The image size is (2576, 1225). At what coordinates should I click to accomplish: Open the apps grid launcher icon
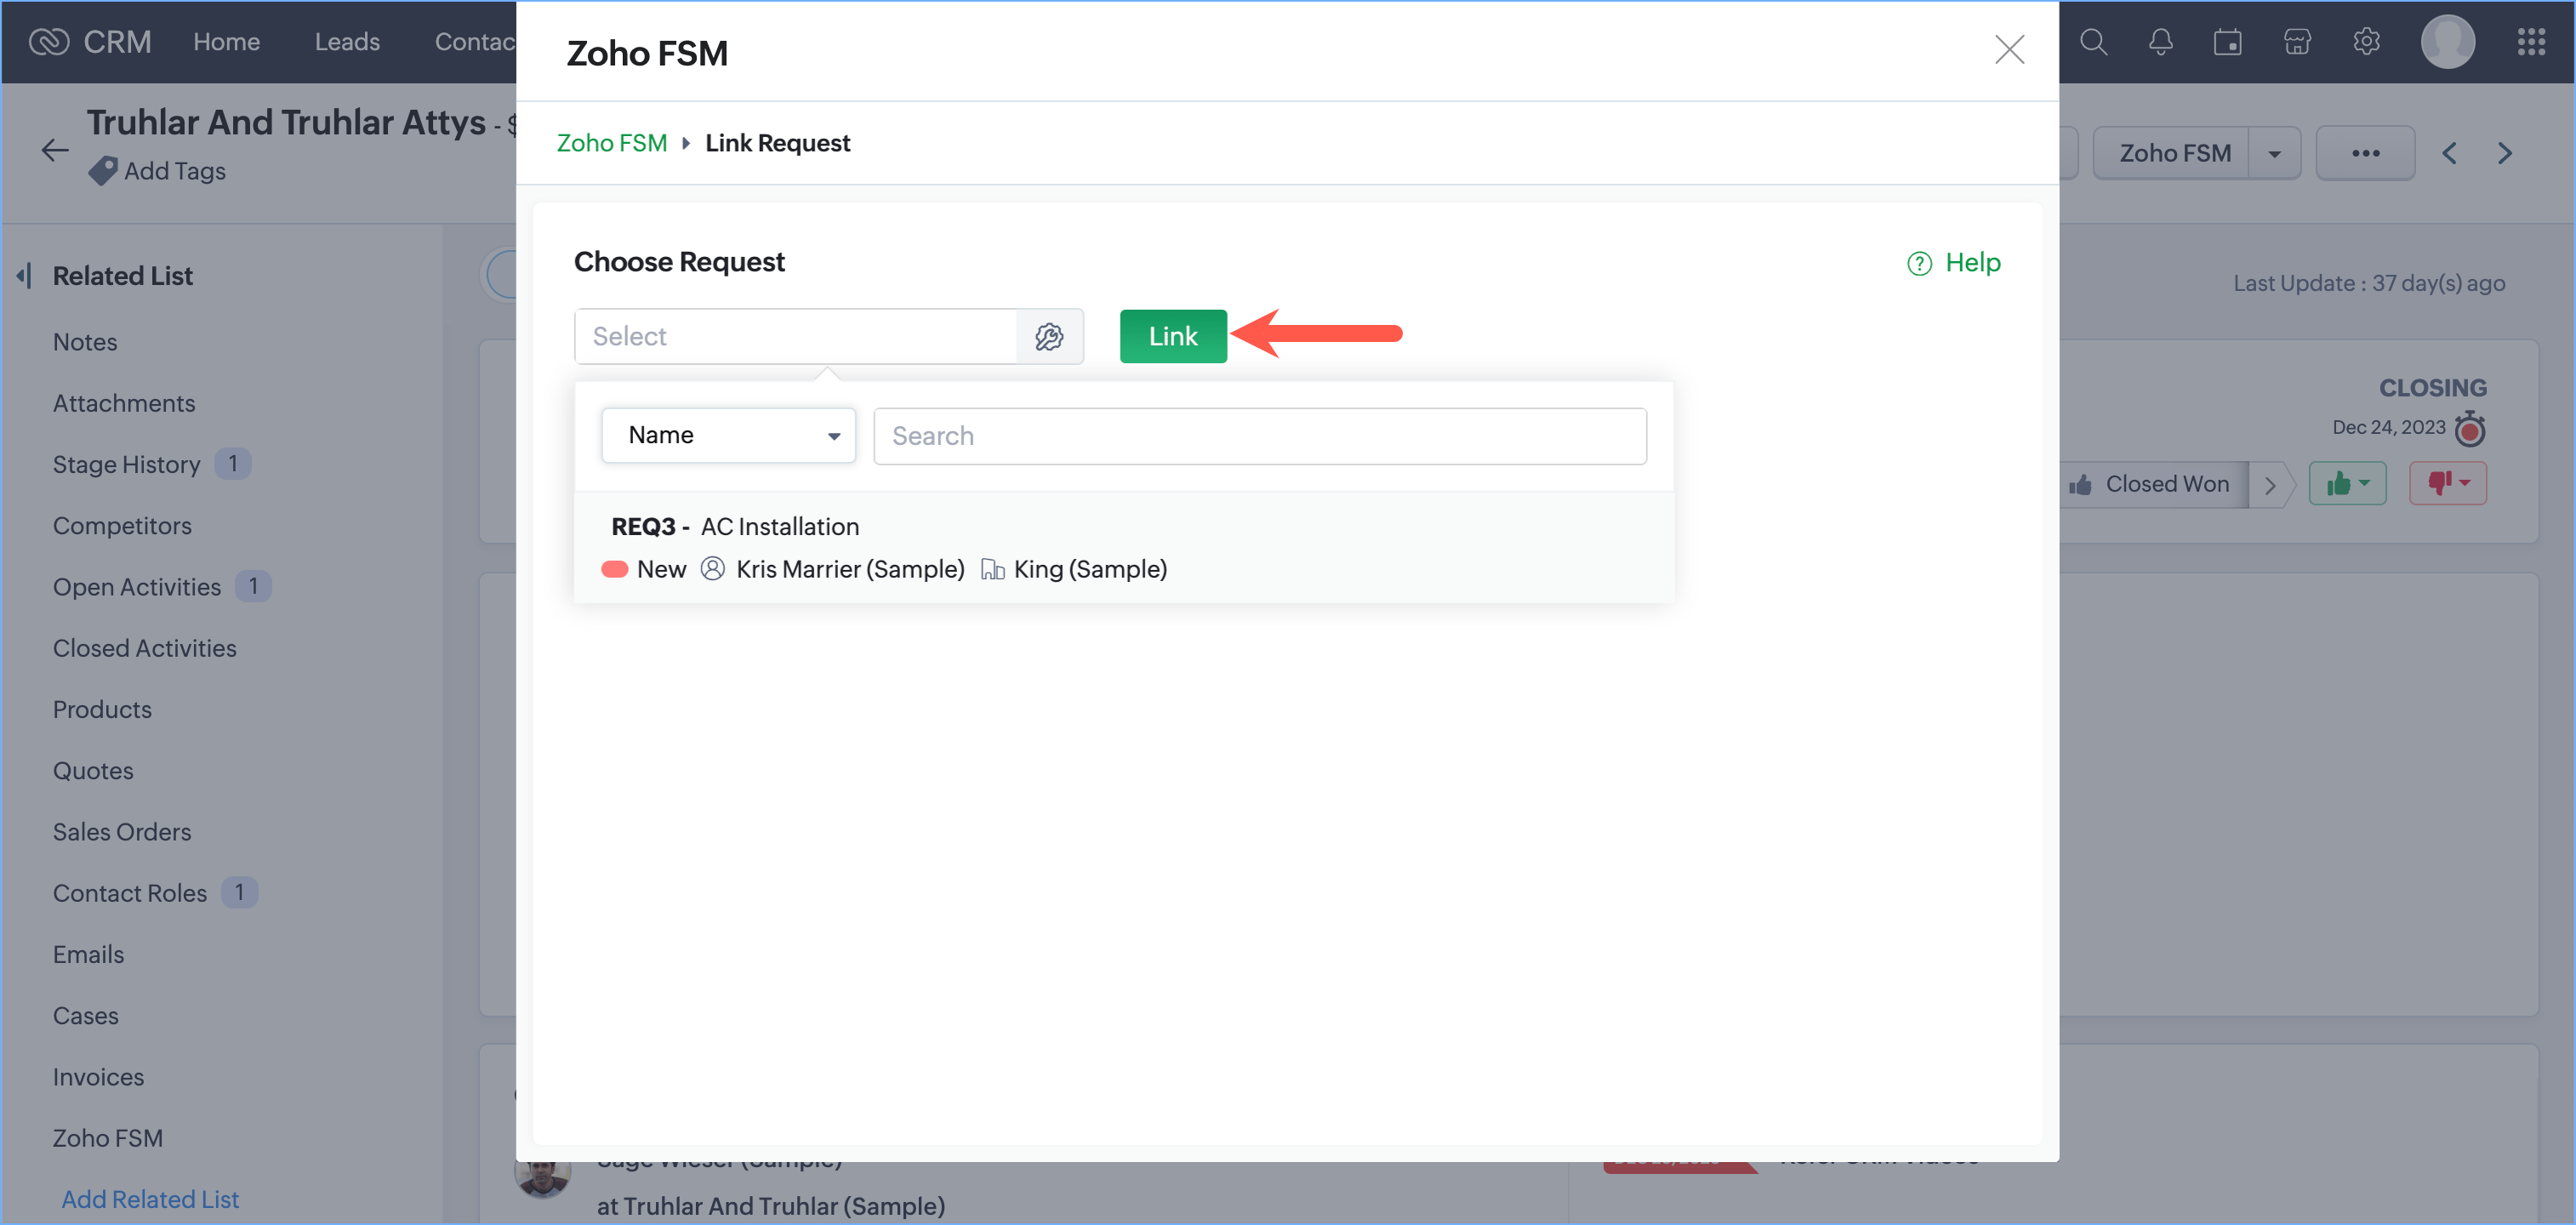coord(2530,42)
